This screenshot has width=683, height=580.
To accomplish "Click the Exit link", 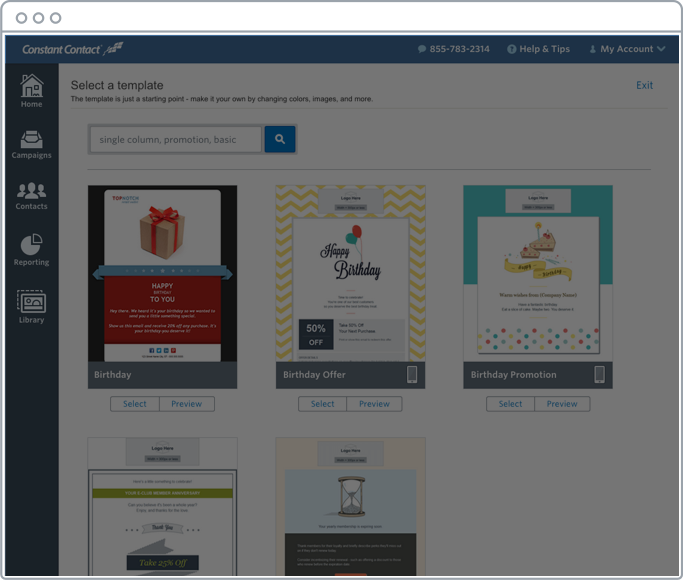I will [x=644, y=86].
